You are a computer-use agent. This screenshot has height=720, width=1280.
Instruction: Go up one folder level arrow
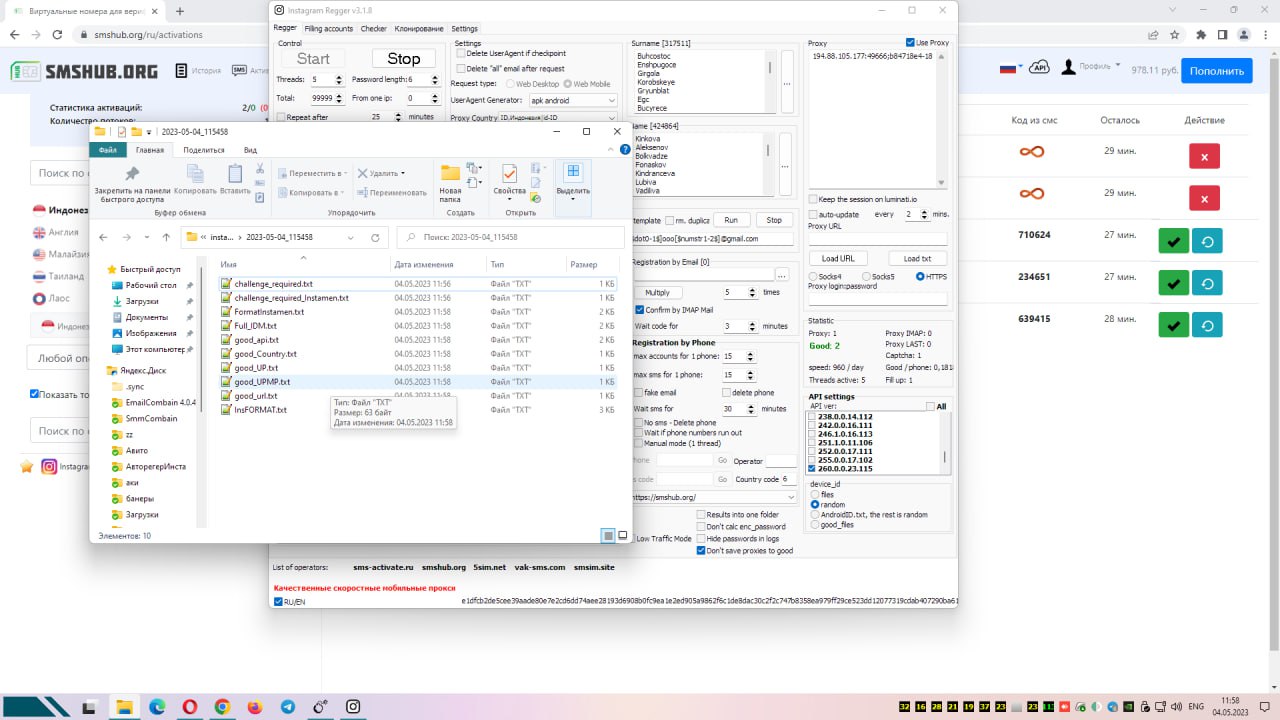pyautogui.click(x=166, y=238)
